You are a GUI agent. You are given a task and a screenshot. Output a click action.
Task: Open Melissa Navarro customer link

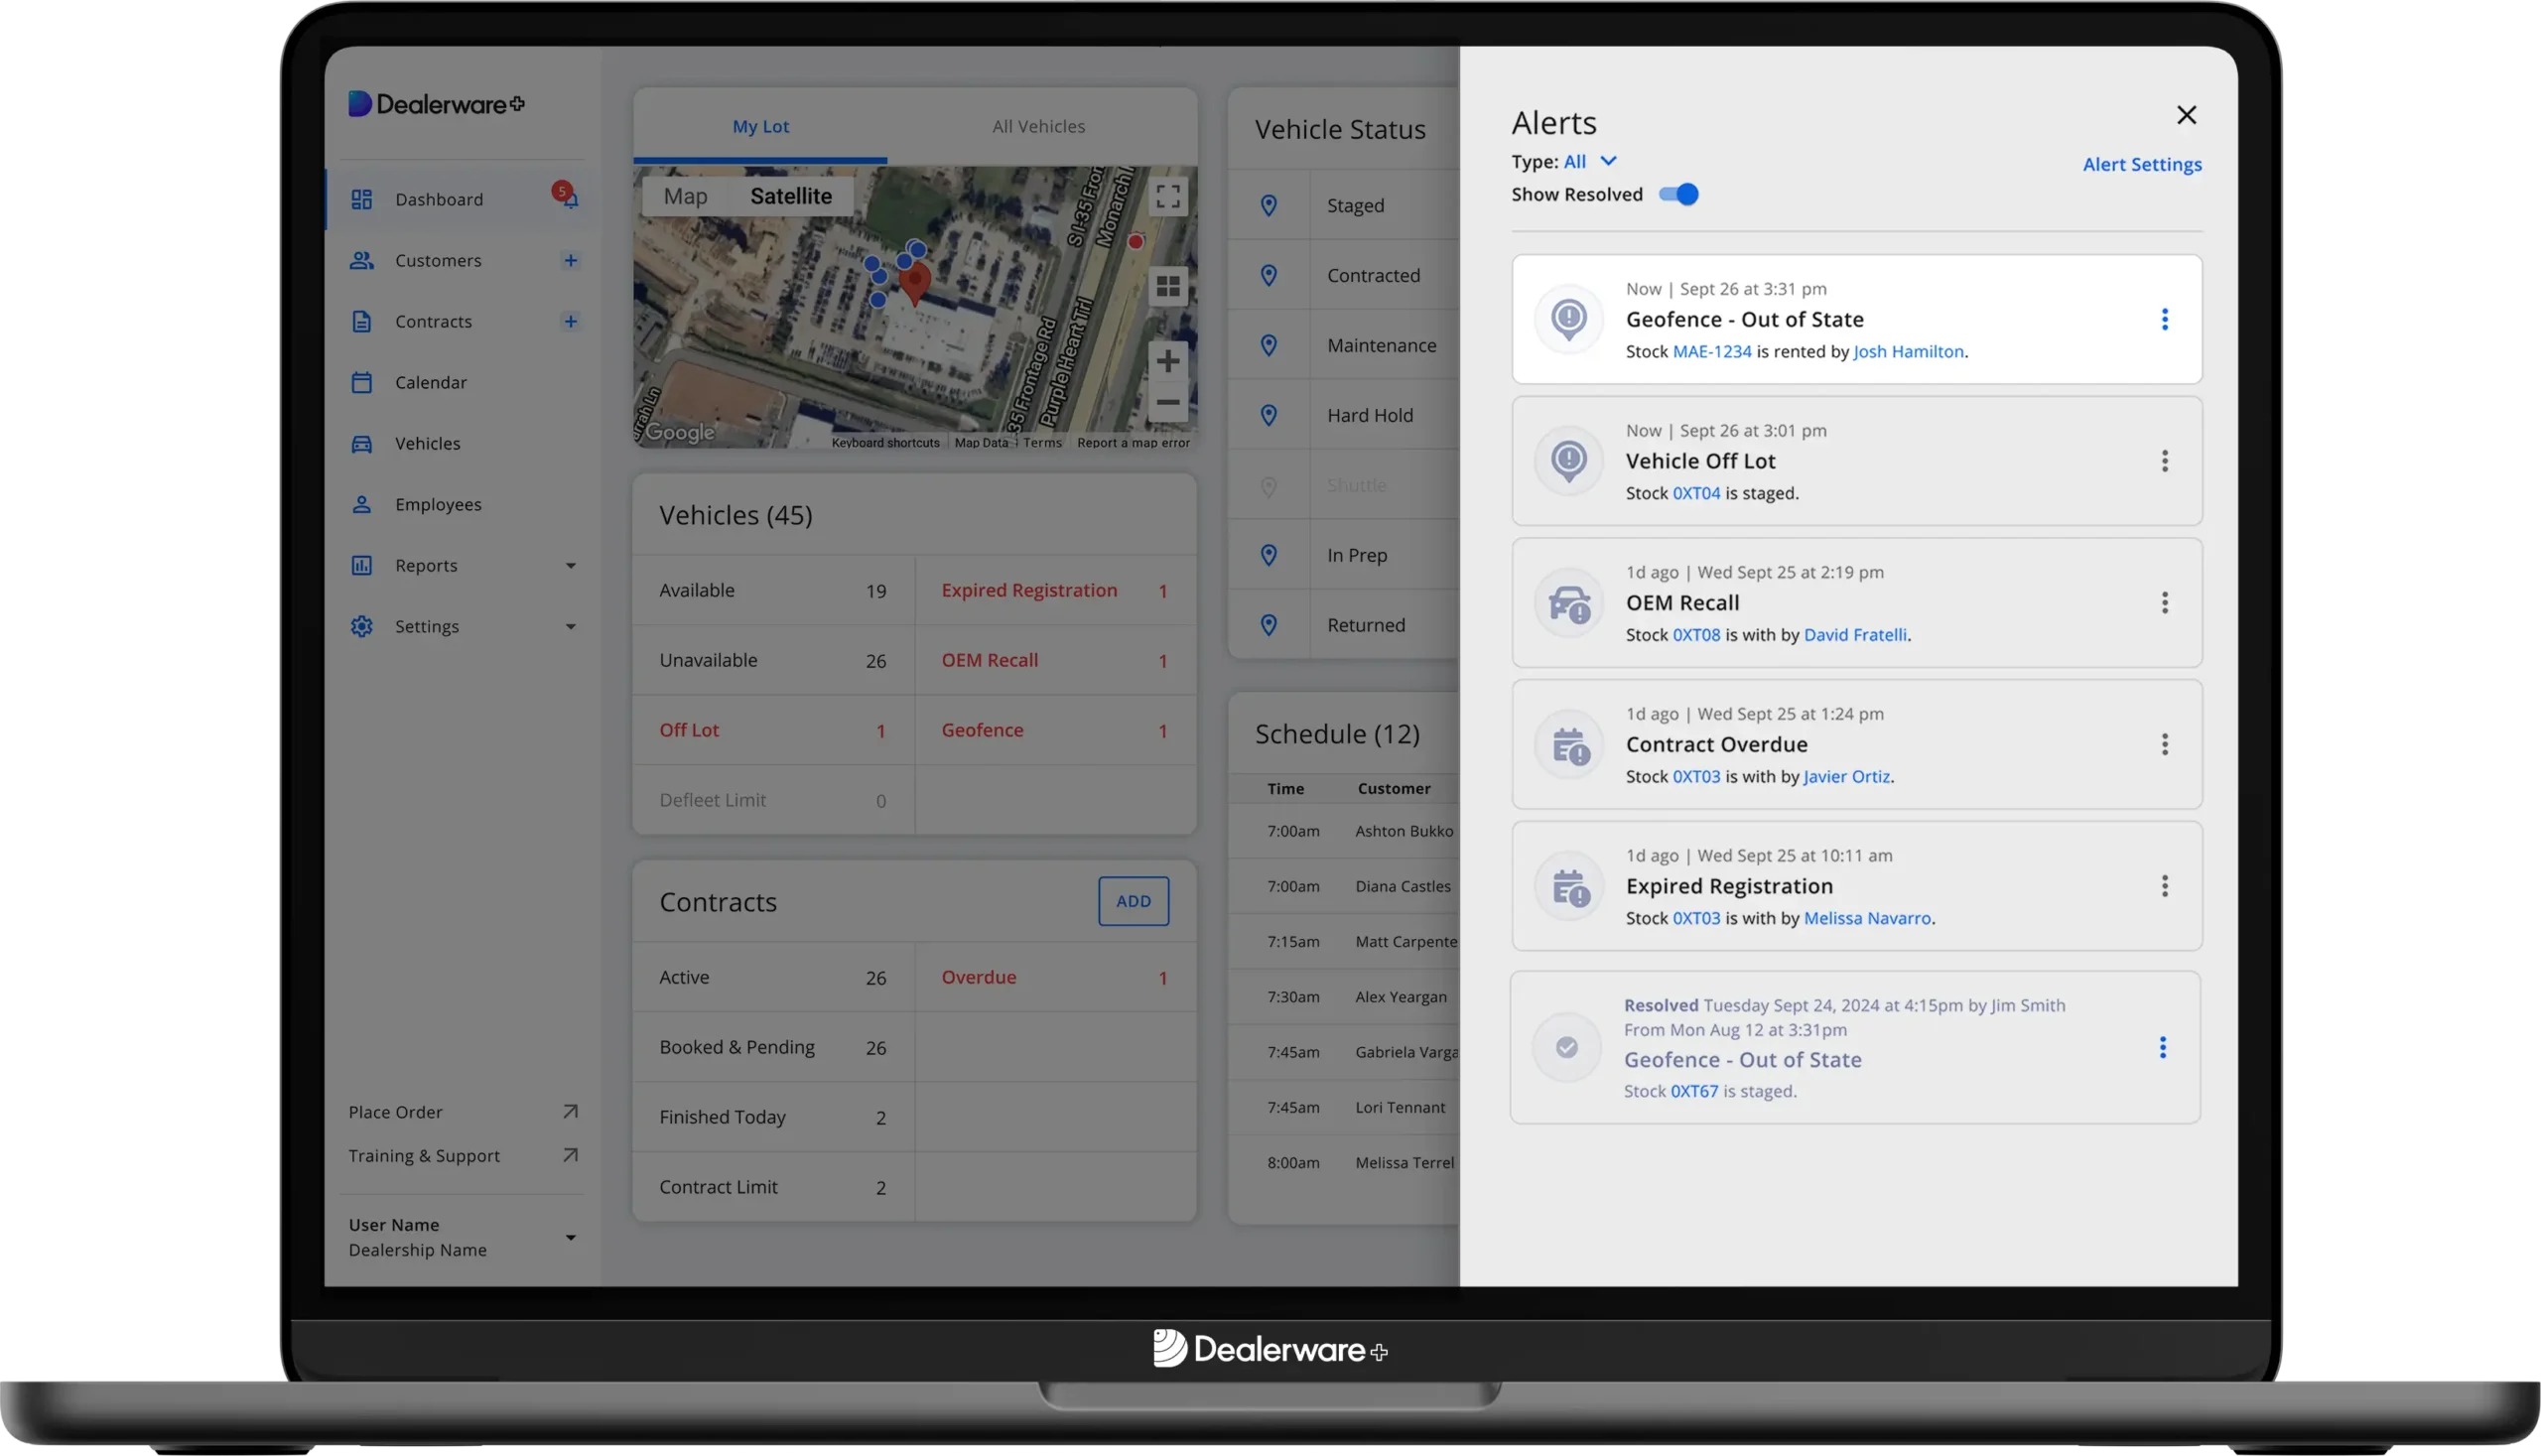(x=1867, y=918)
